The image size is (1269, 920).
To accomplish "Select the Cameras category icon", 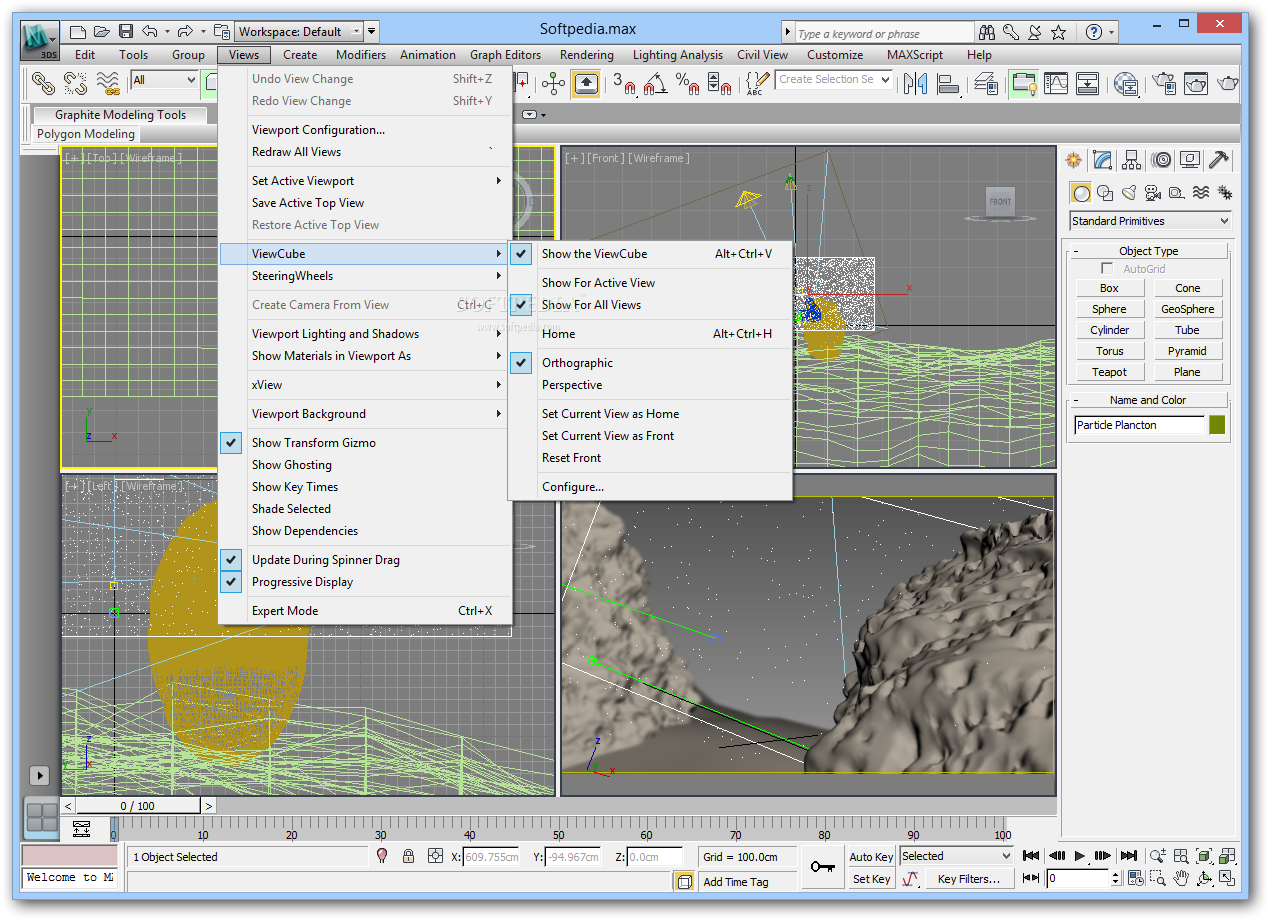I will pyautogui.click(x=1153, y=193).
